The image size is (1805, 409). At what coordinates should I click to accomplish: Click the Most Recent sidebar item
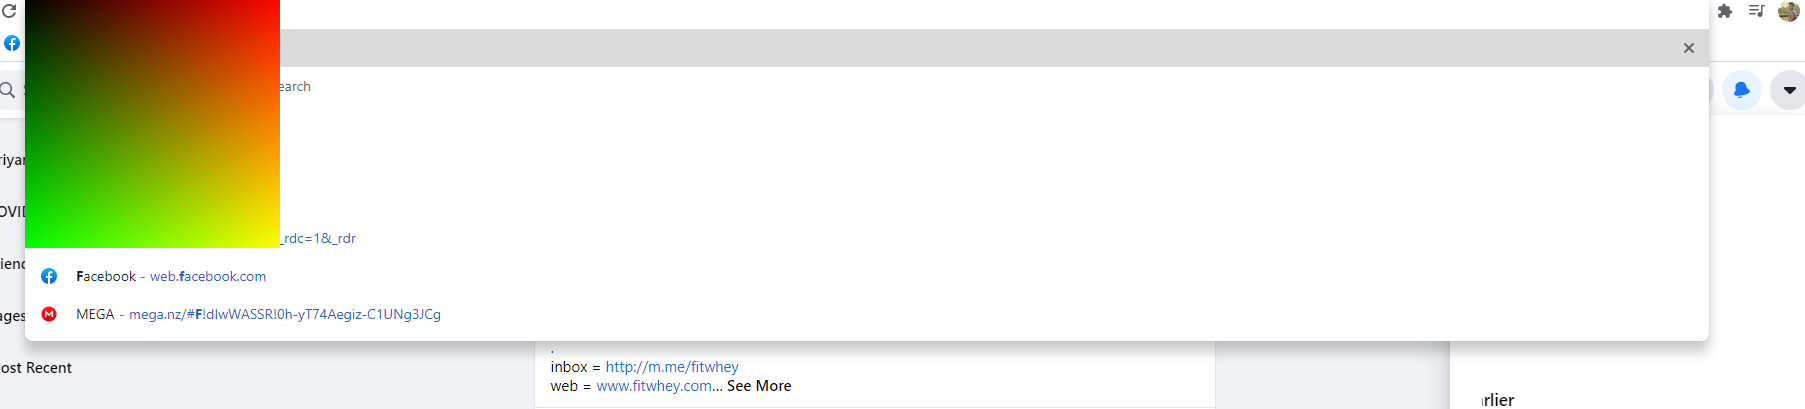(x=36, y=368)
